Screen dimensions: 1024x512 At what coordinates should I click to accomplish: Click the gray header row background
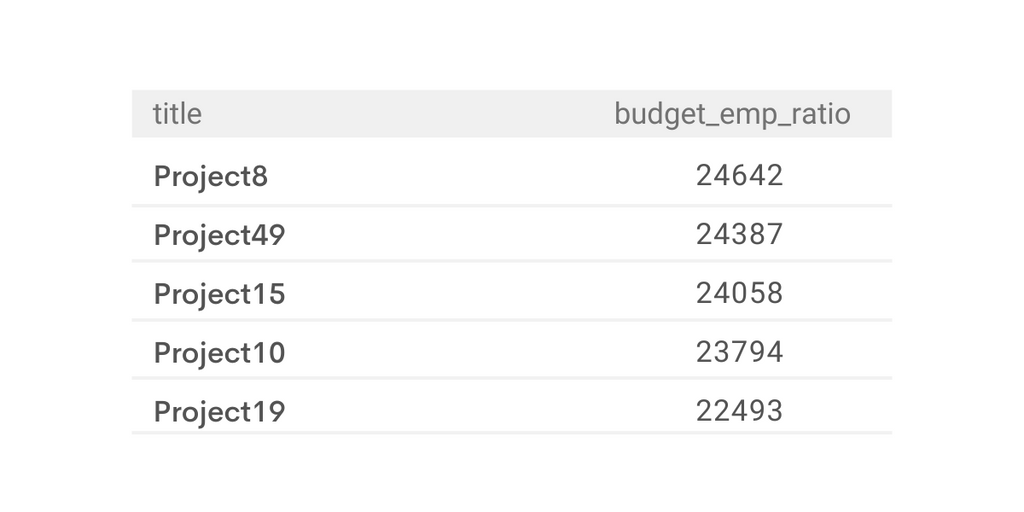(405, 114)
